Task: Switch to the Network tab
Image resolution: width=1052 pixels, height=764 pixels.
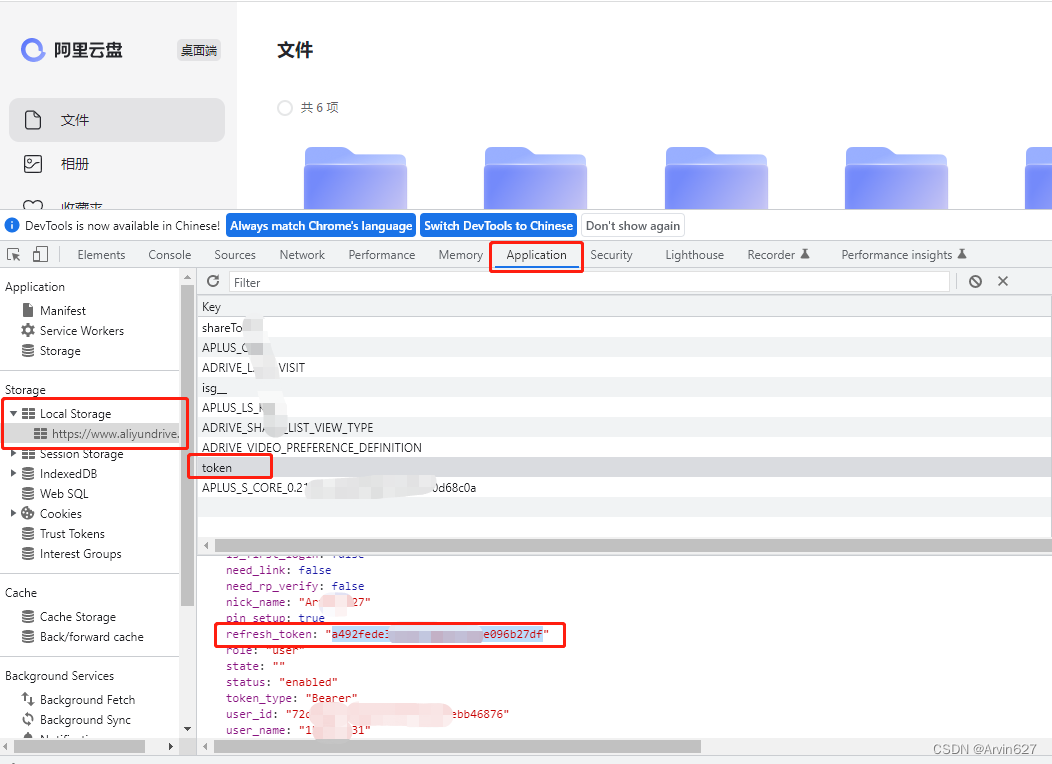Action: coord(302,255)
